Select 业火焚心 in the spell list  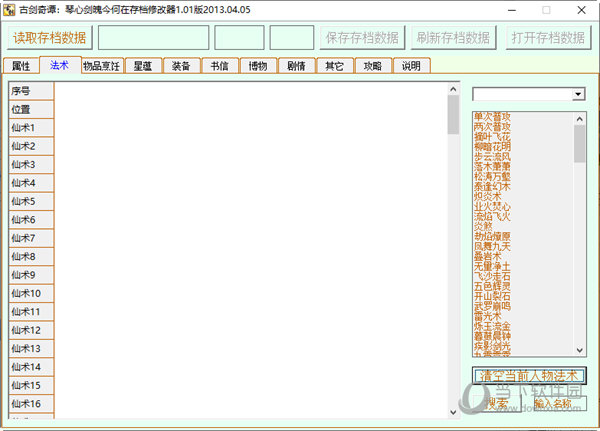click(x=492, y=206)
